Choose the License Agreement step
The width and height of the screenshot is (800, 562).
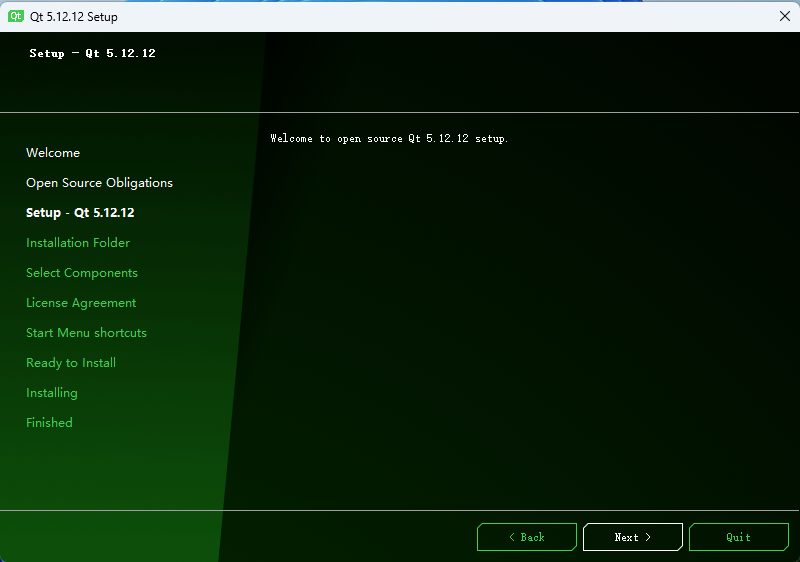(81, 303)
